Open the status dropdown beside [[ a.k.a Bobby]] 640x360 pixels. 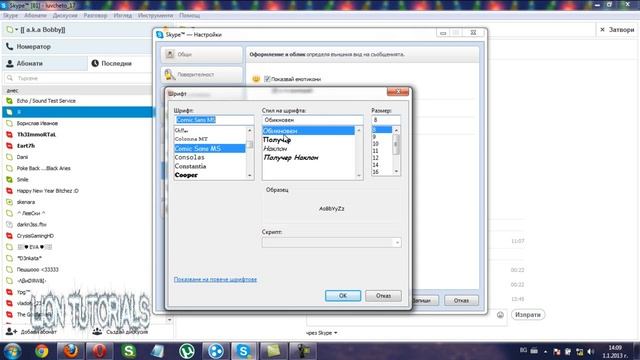tap(17, 30)
